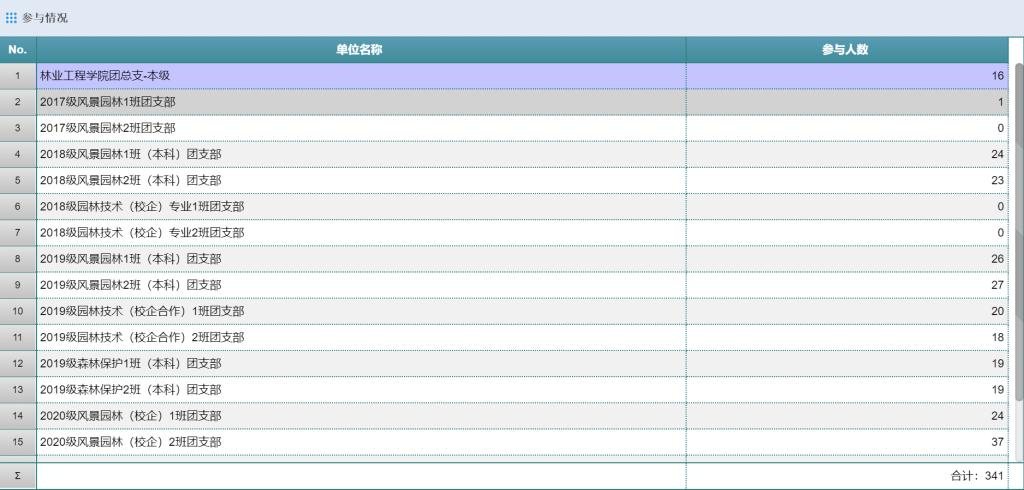Click the No. column header
The image size is (1024, 490).
[x=18, y=50]
